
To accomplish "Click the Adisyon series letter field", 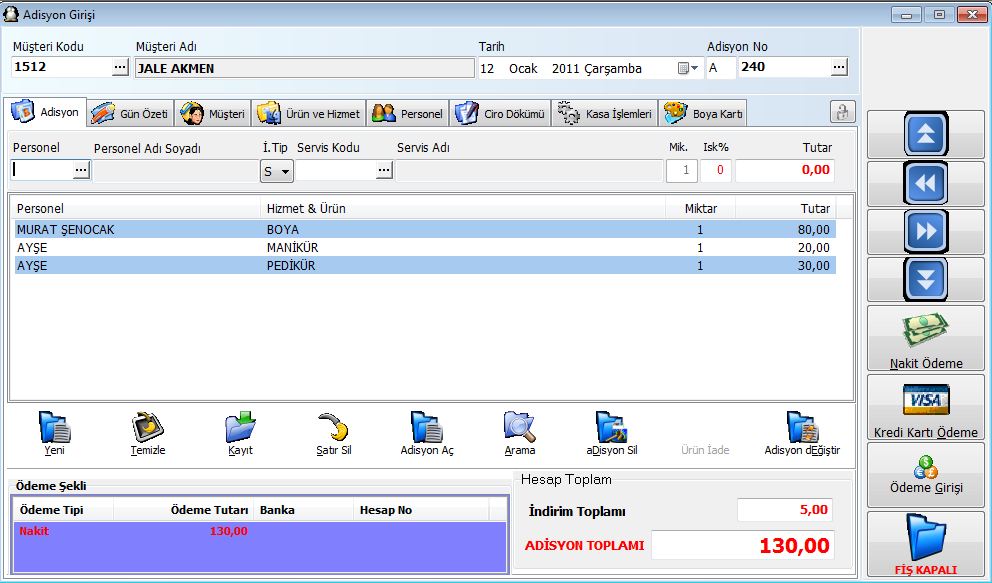I will tap(721, 68).
